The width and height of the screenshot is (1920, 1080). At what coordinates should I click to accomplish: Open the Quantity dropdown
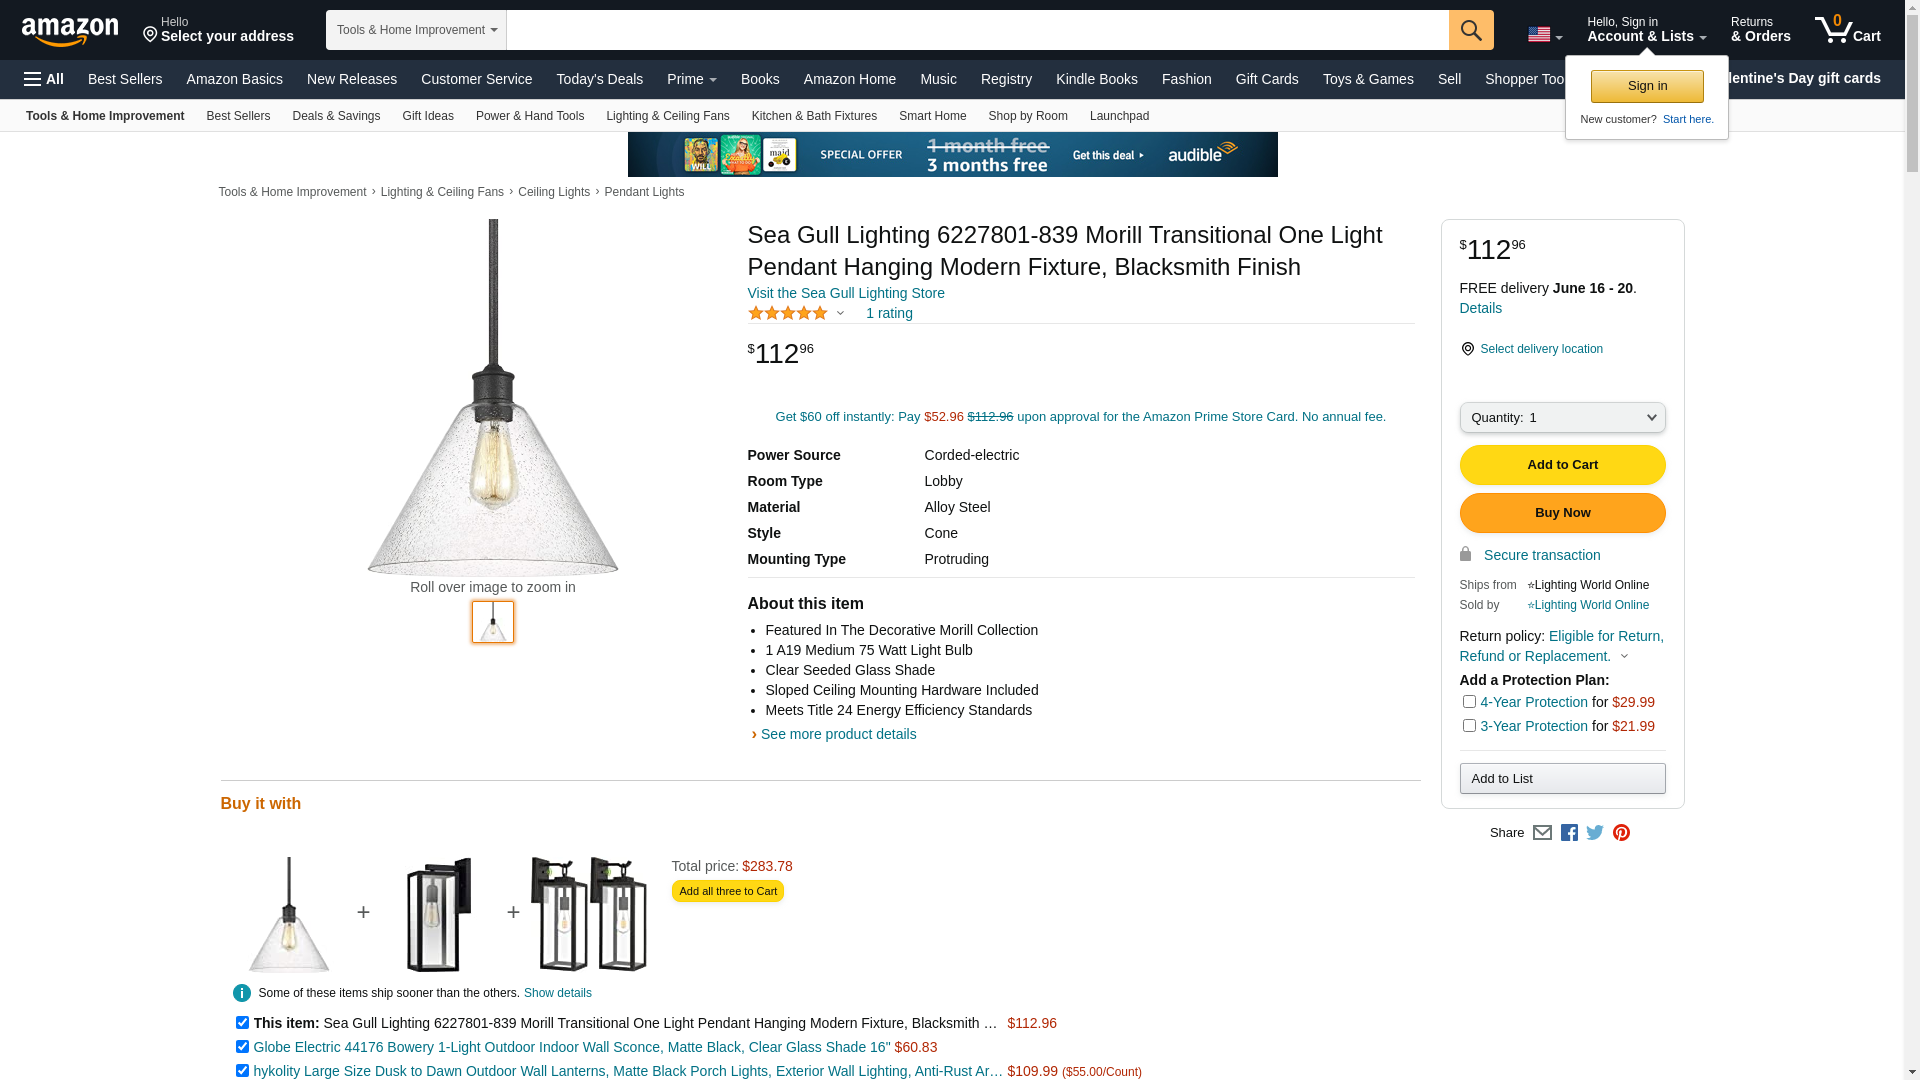click(1562, 418)
